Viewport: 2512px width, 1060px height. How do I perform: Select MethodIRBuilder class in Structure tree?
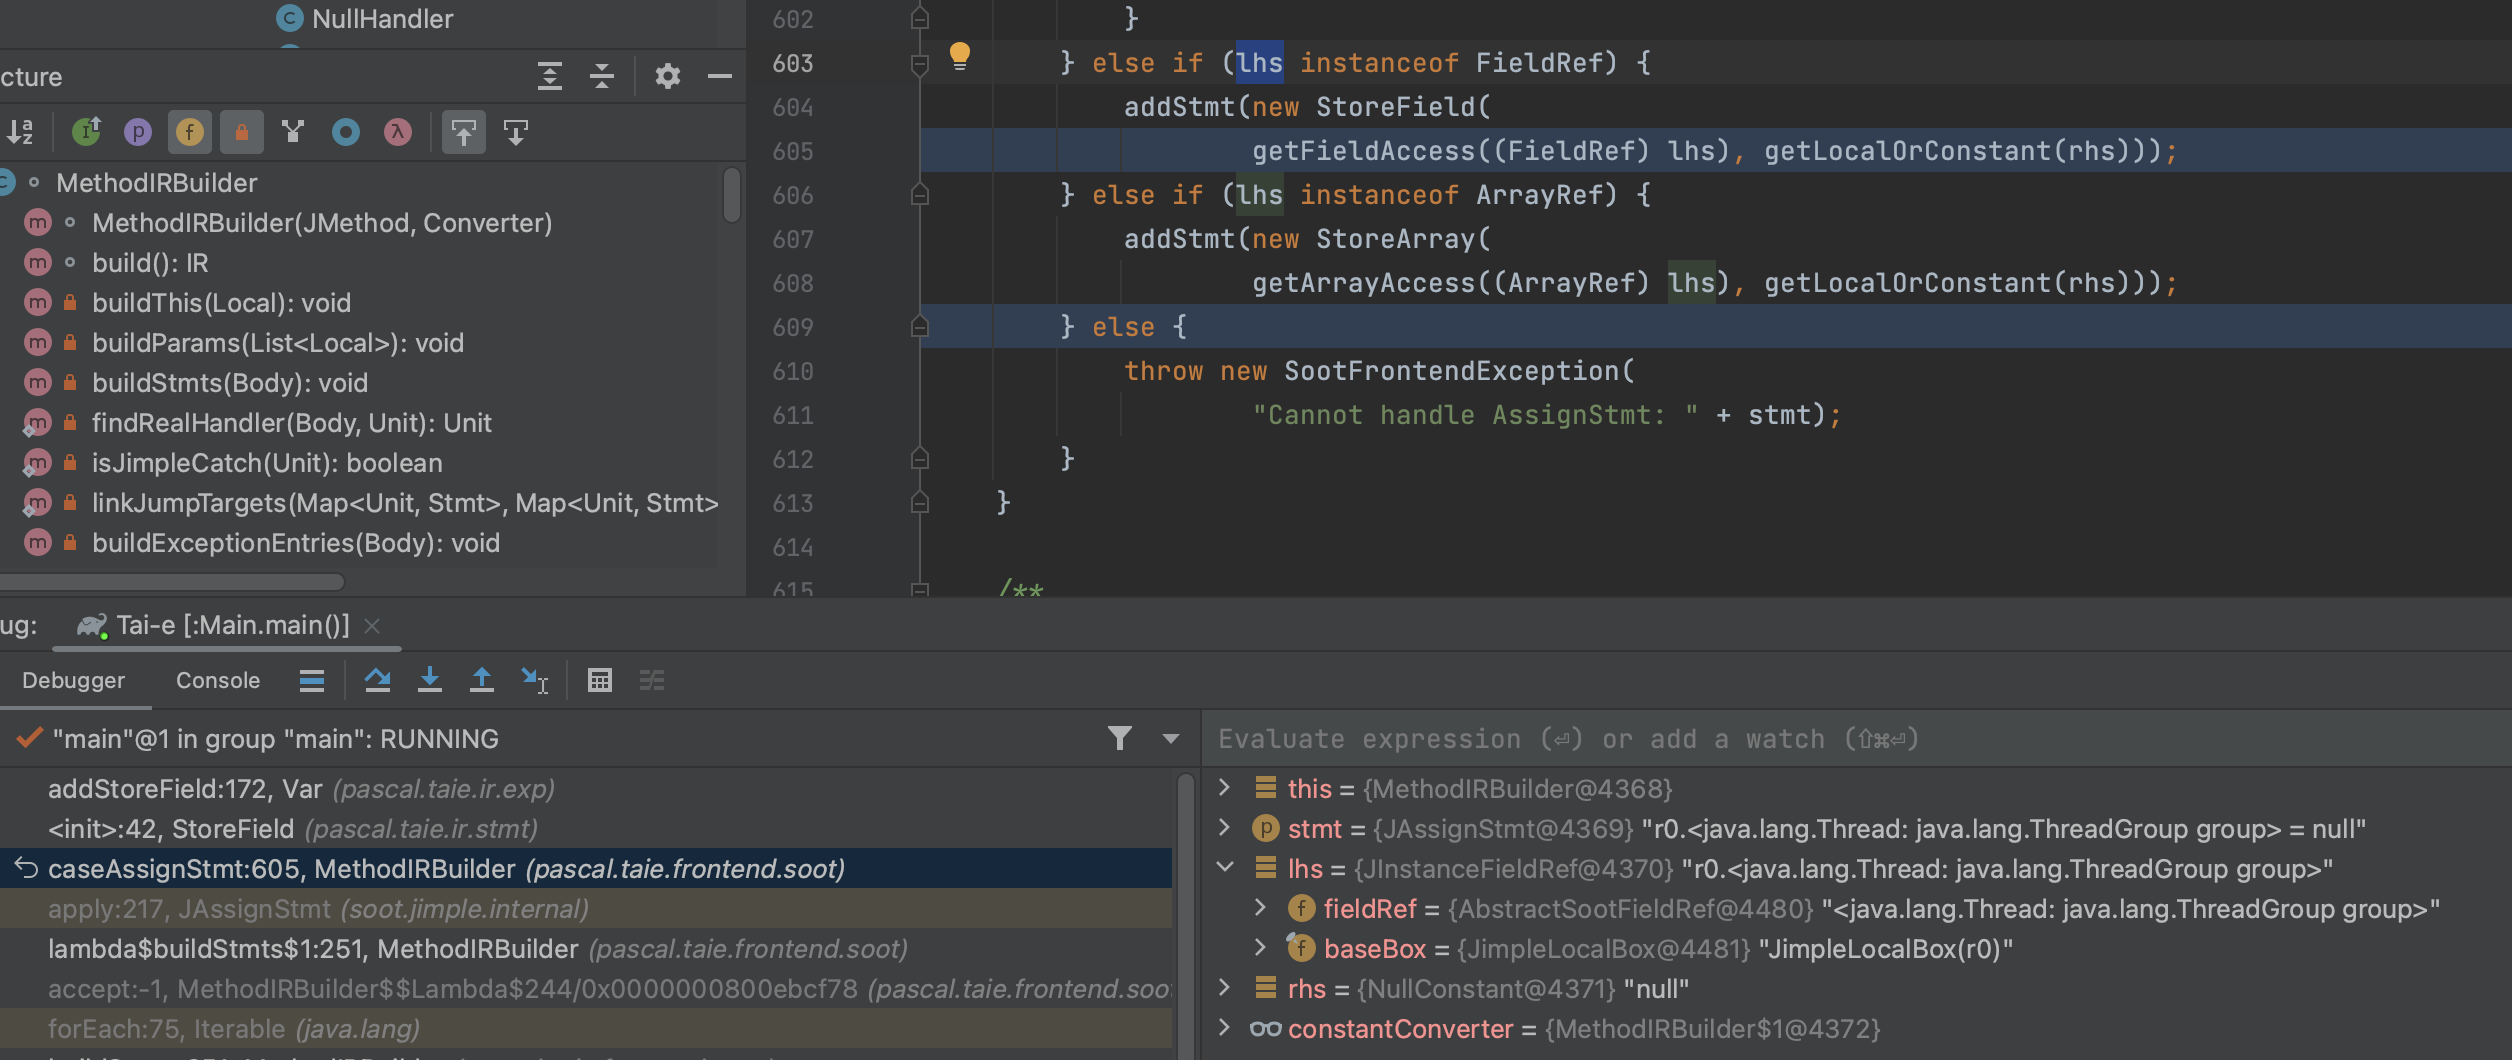coord(157,183)
